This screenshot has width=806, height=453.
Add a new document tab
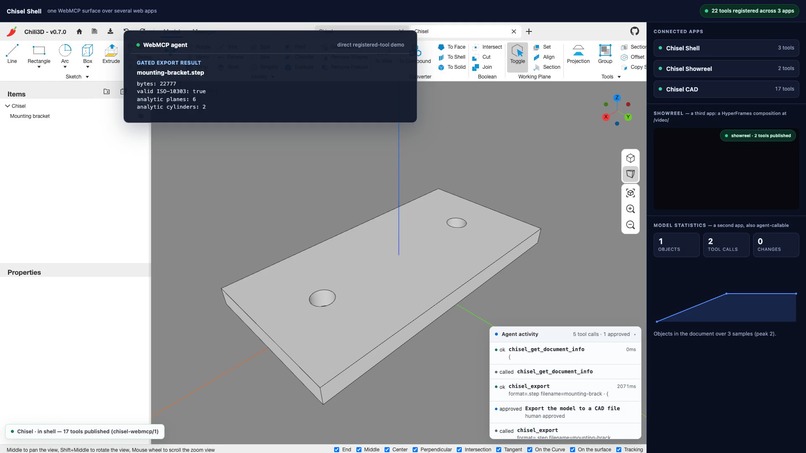528,31
